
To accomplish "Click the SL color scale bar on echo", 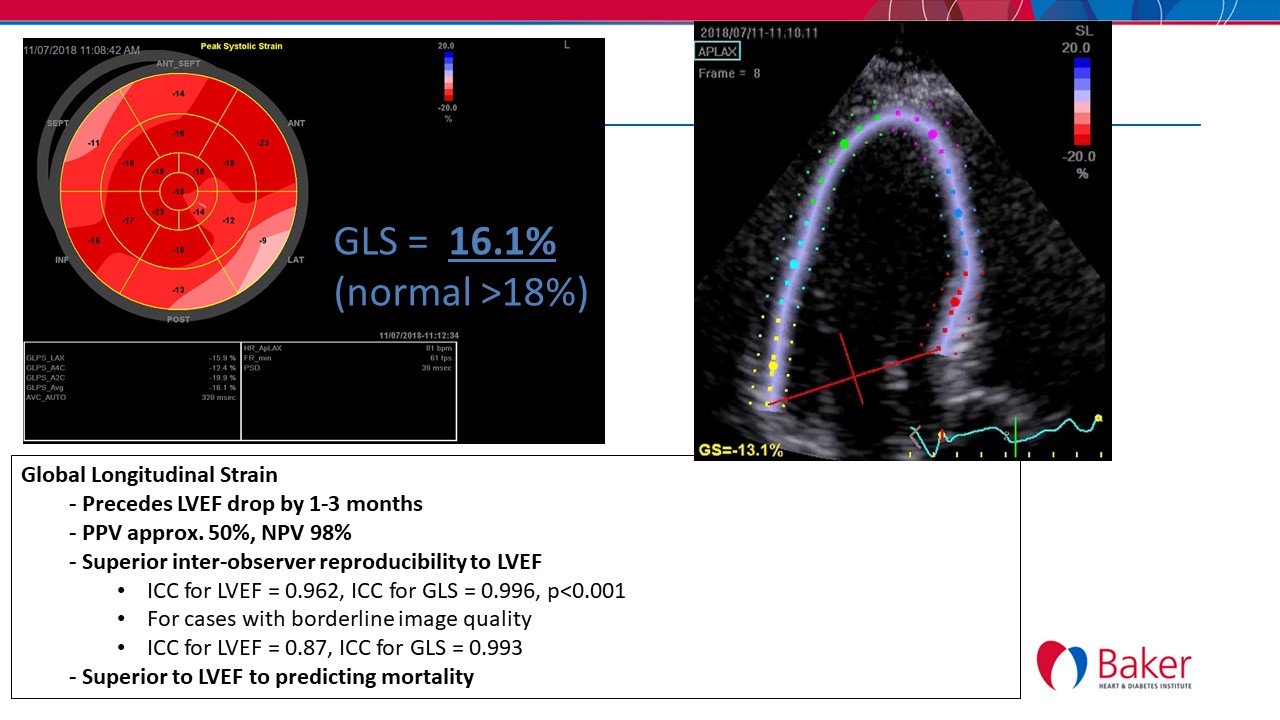I will (x=1081, y=102).
